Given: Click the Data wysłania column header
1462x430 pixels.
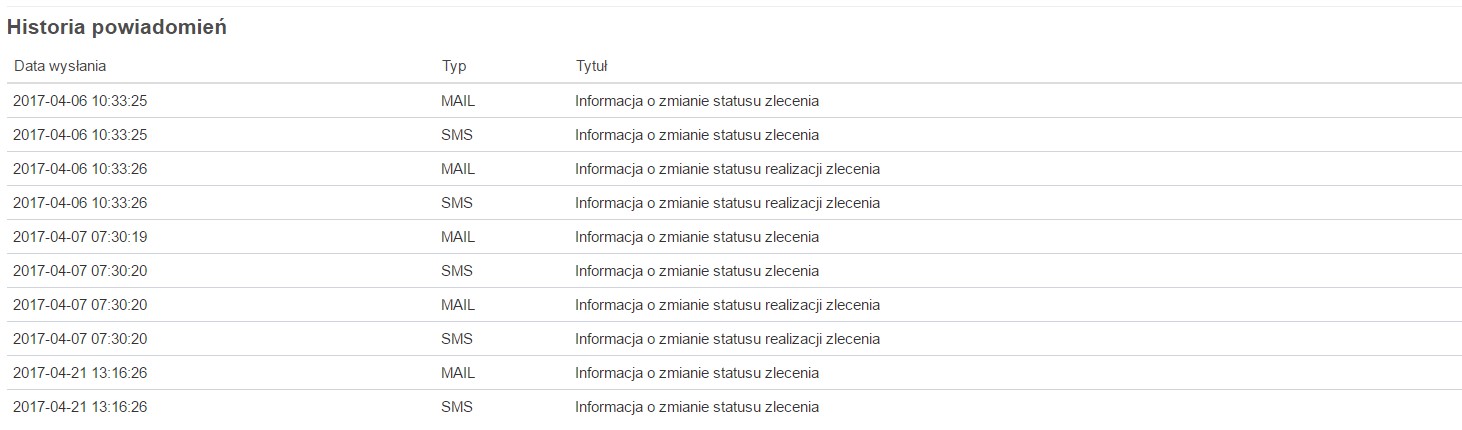Looking at the screenshot, I should point(60,66).
